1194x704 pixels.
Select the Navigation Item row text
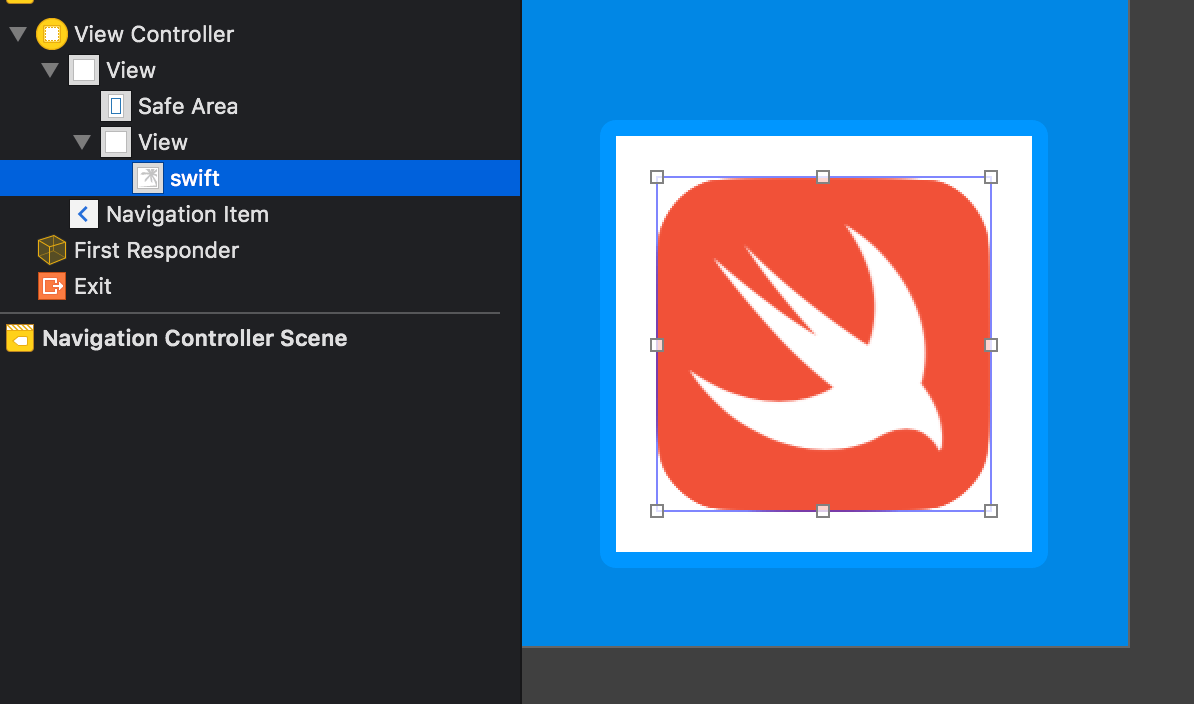(187, 214)
